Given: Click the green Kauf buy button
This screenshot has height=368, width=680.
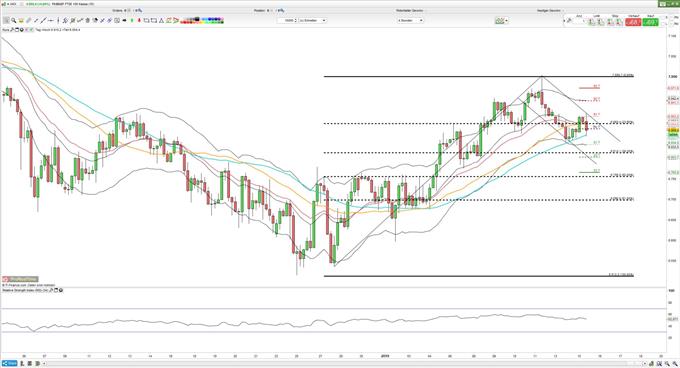Looking at the screenshot, I should (x=650, y=21).
